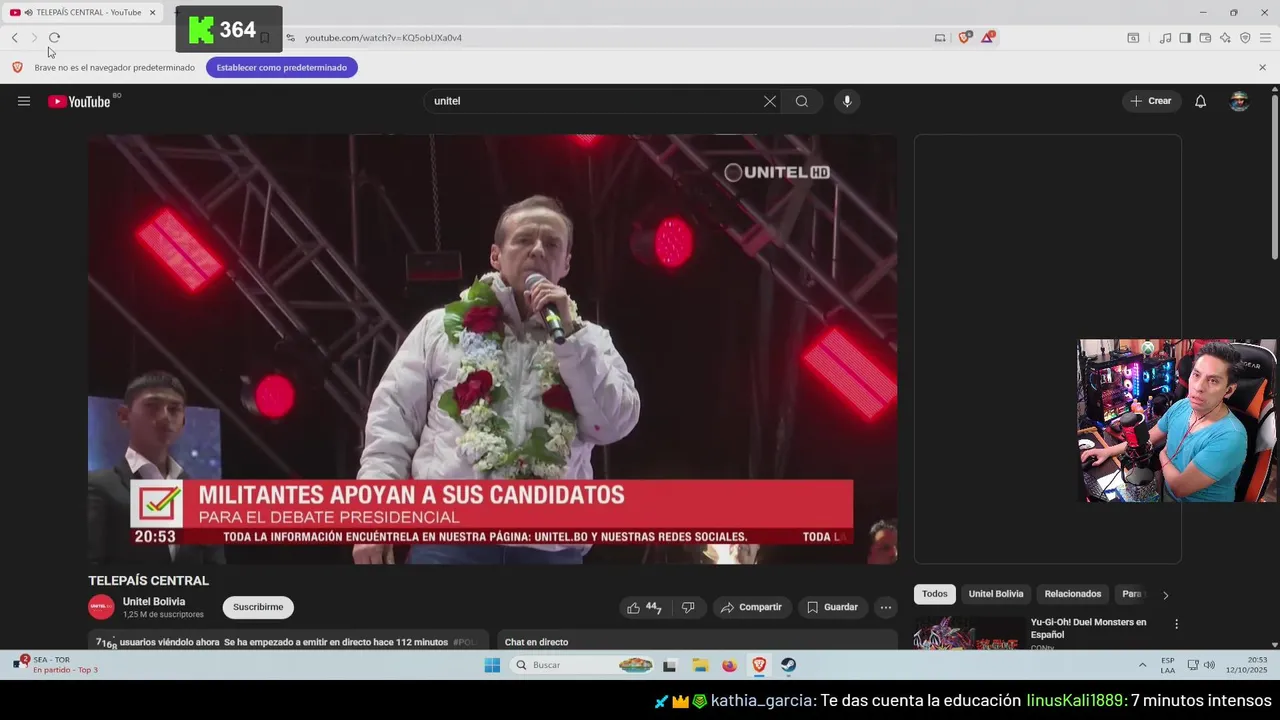
Task: Open Brave browser taskbar icon
Action: coord(759,665)
